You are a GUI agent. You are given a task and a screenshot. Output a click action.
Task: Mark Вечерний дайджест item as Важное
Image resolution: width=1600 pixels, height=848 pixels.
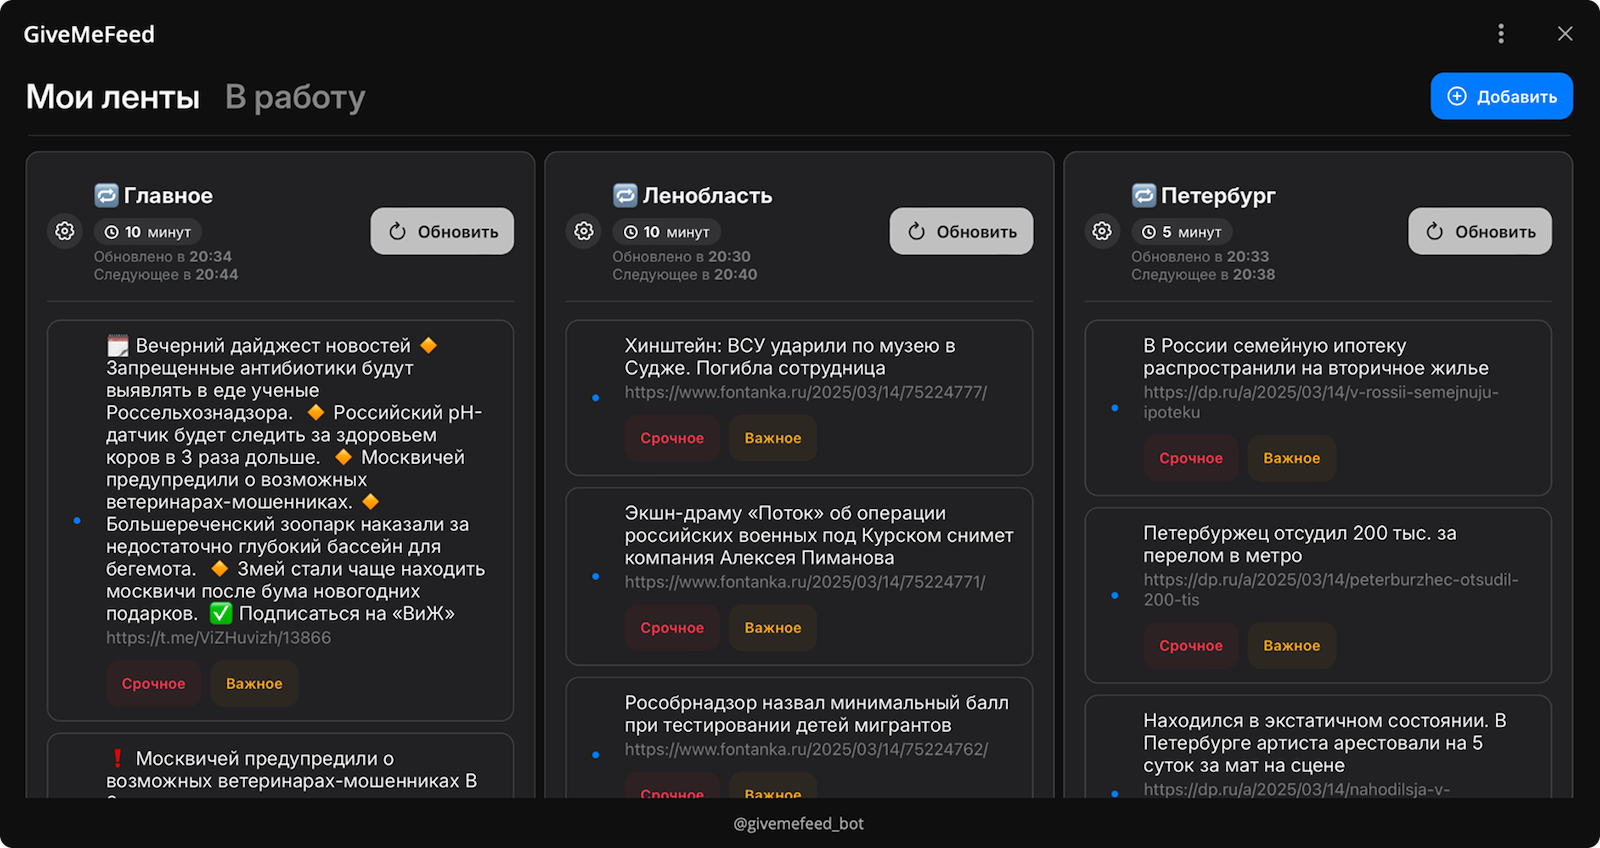pos(254,684)
